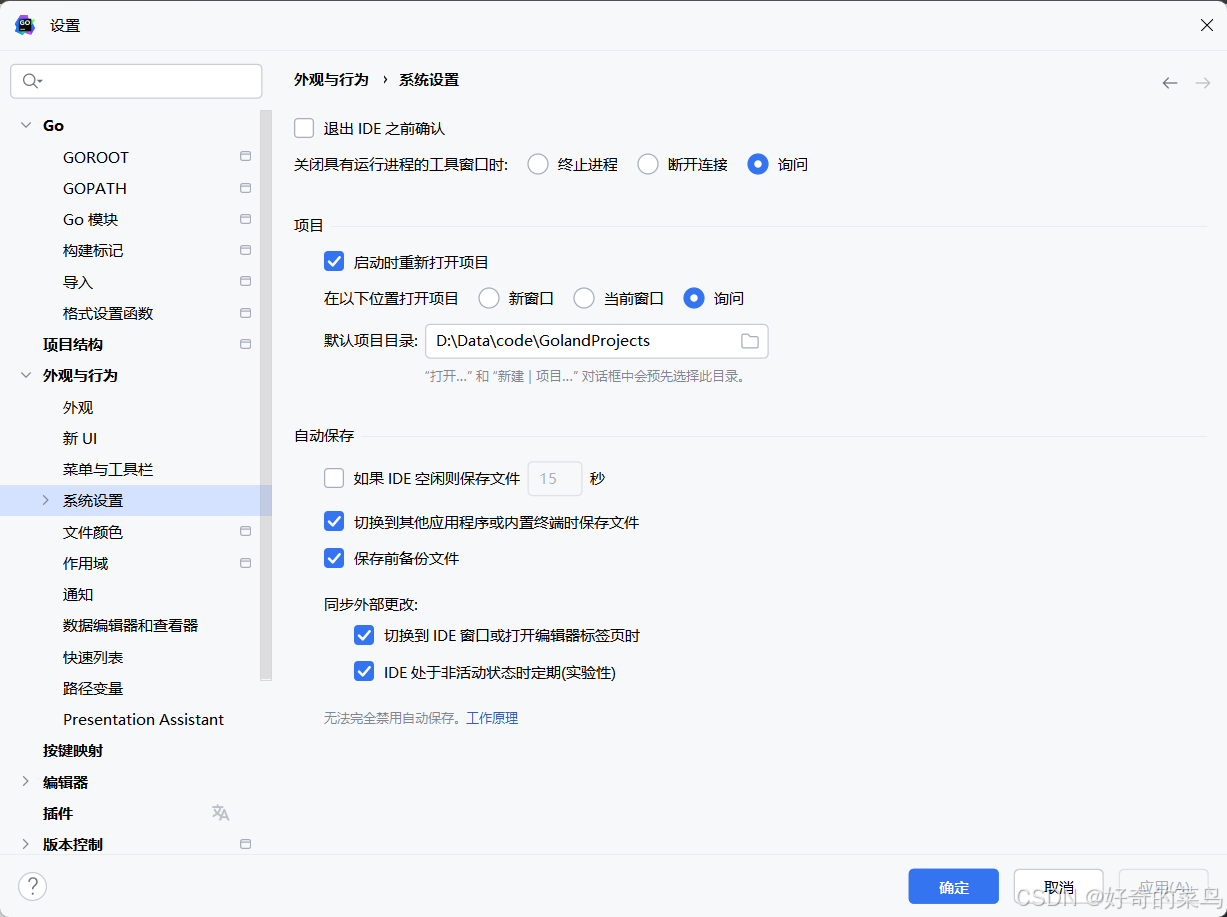Click the idle save seconds field showing 15
This screenshot has height=917, width=1227.
(555, 478)
